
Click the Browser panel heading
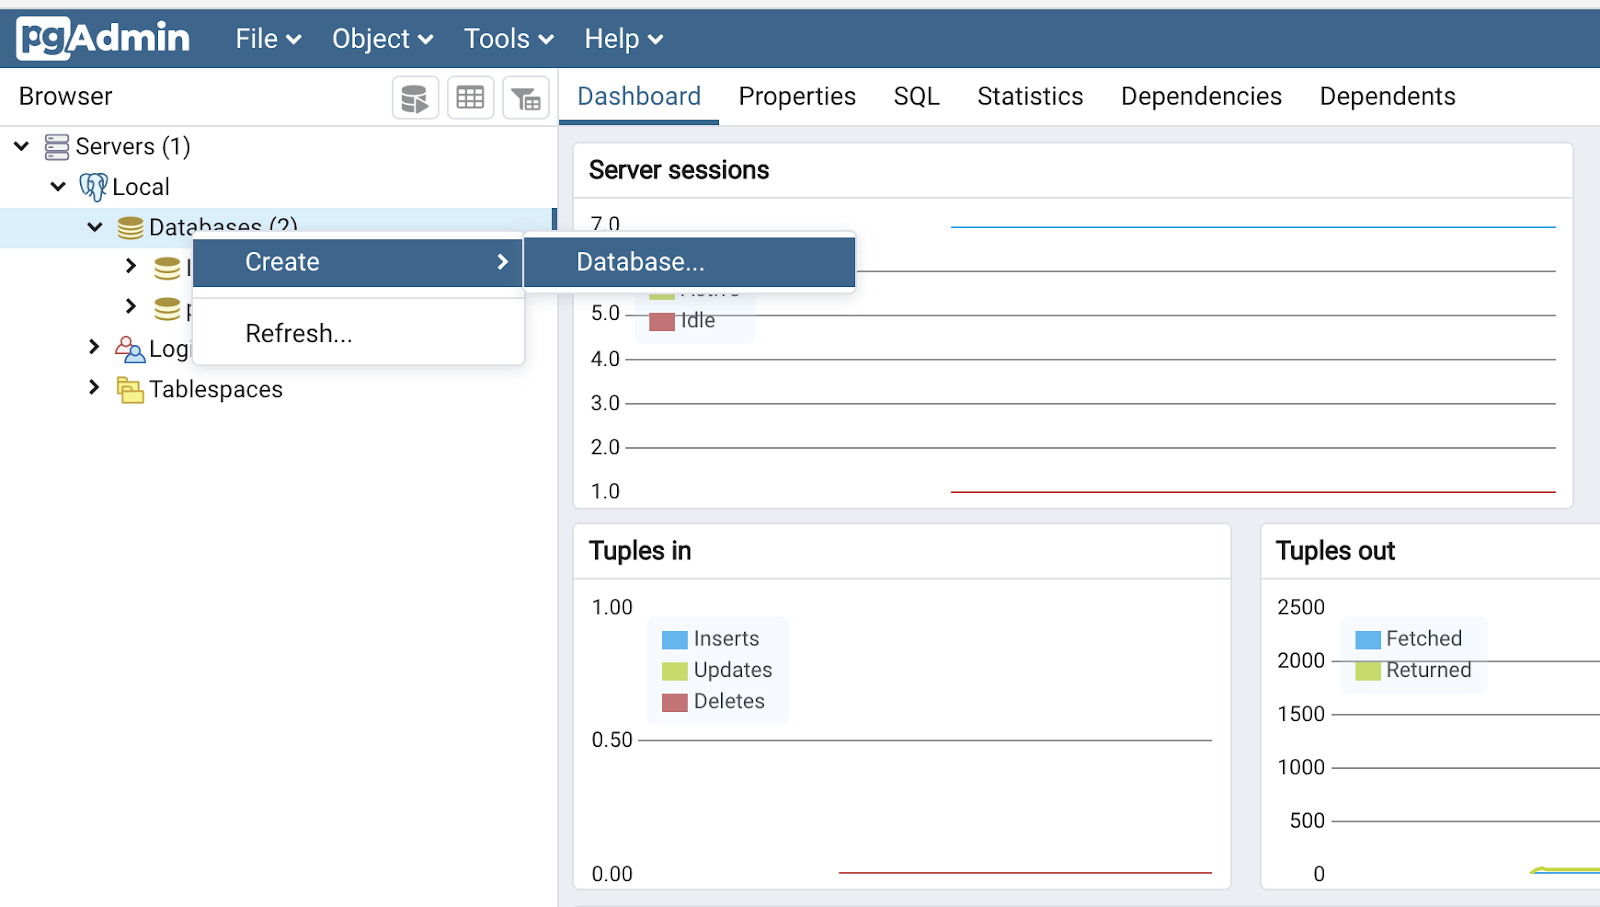65,96
